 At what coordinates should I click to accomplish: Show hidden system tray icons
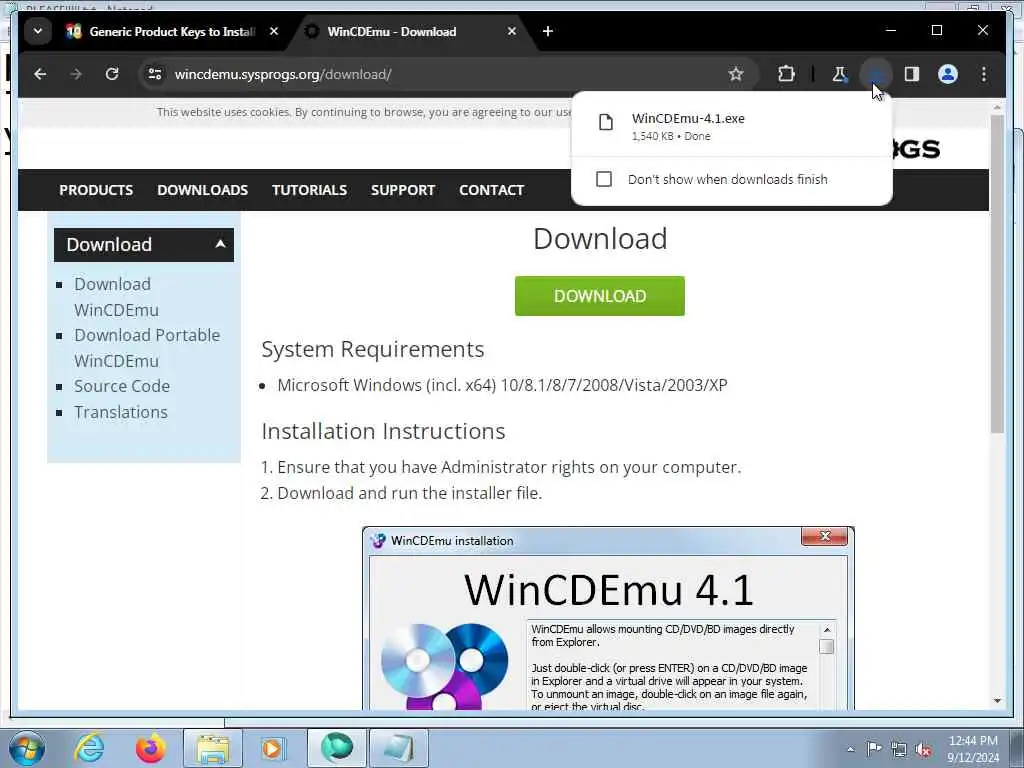pyautogui.click(x=850, y=749)
